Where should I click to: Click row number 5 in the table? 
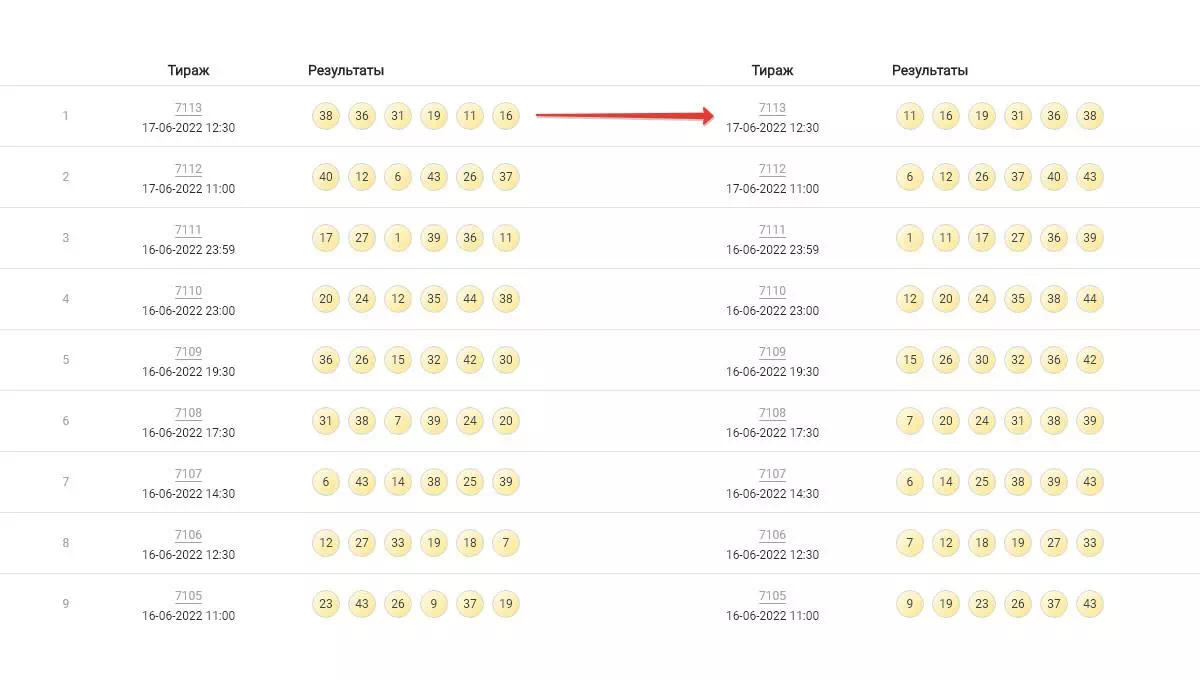point(65,360)
